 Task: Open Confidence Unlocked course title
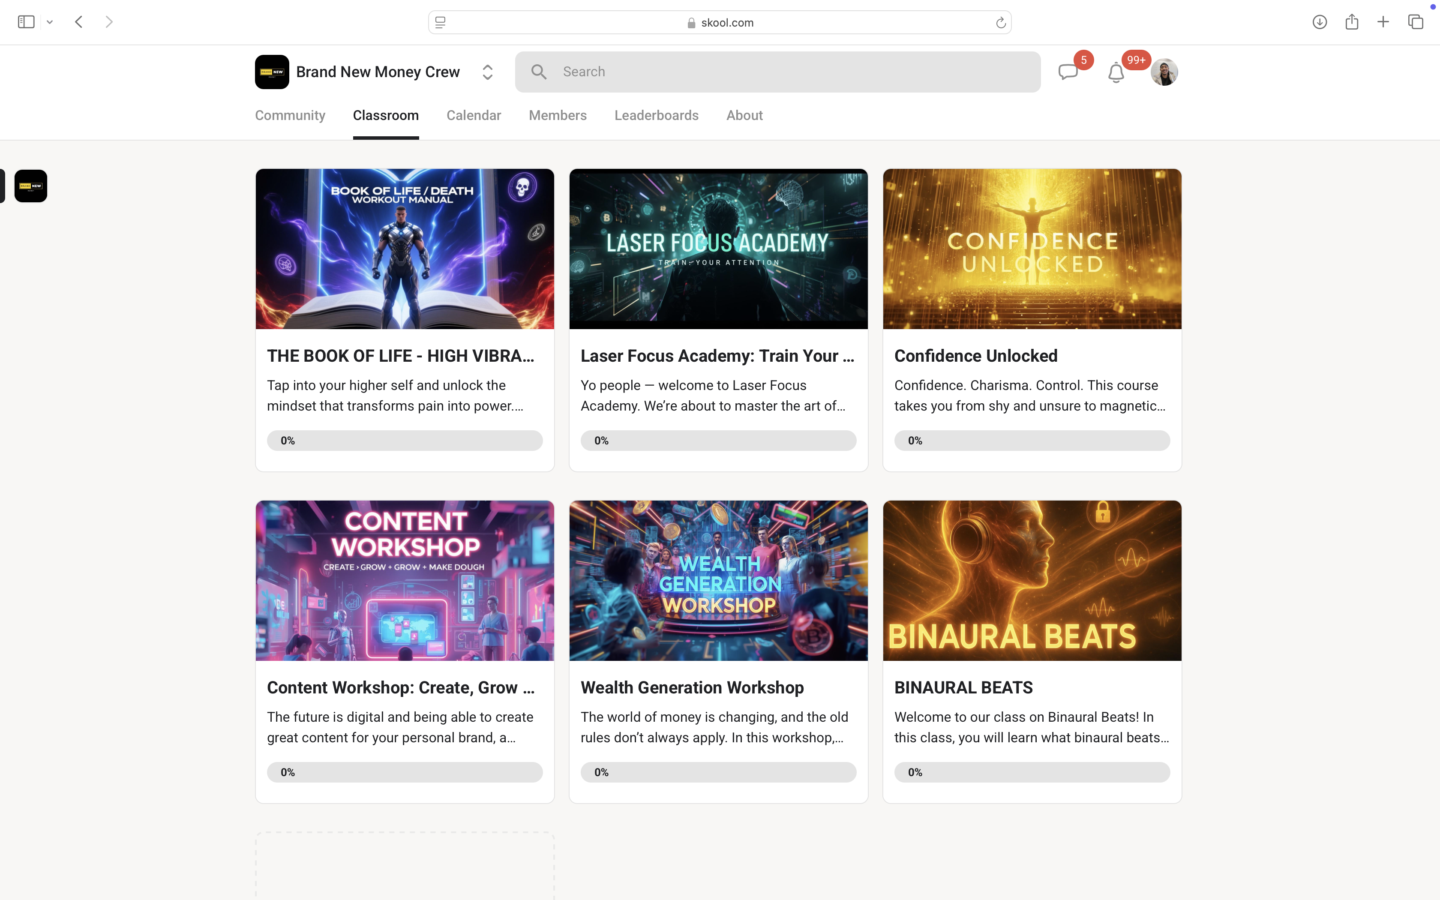coord(975,356)
